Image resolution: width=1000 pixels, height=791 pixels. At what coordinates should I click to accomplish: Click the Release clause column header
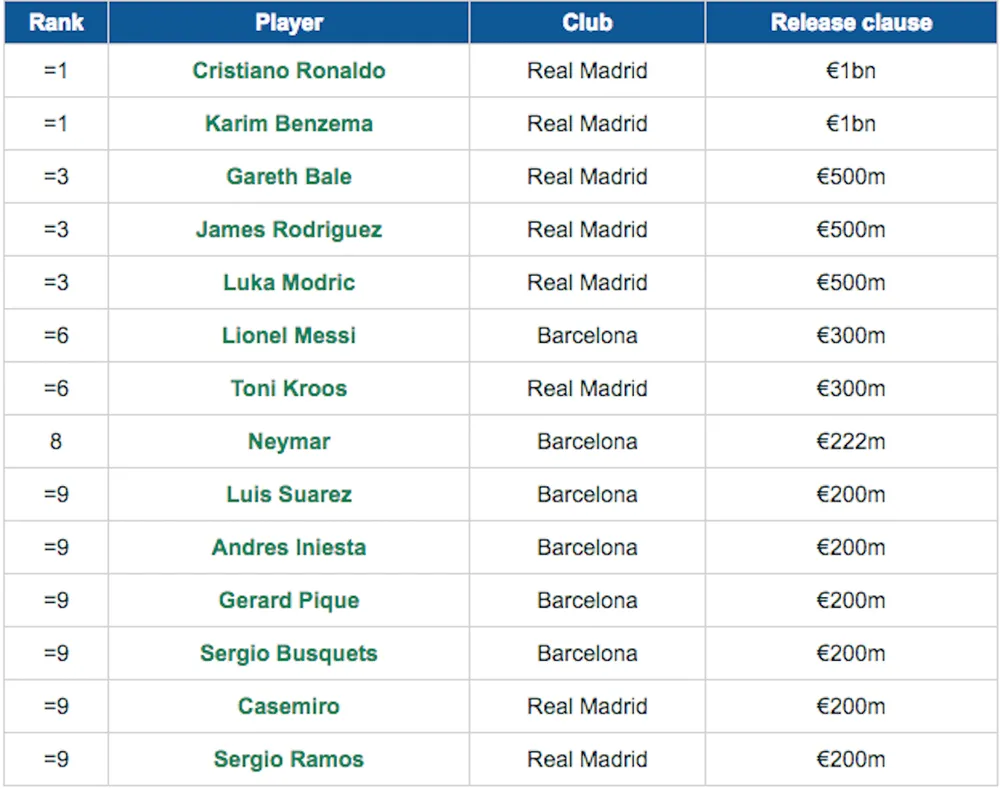[x=851, y=22]
